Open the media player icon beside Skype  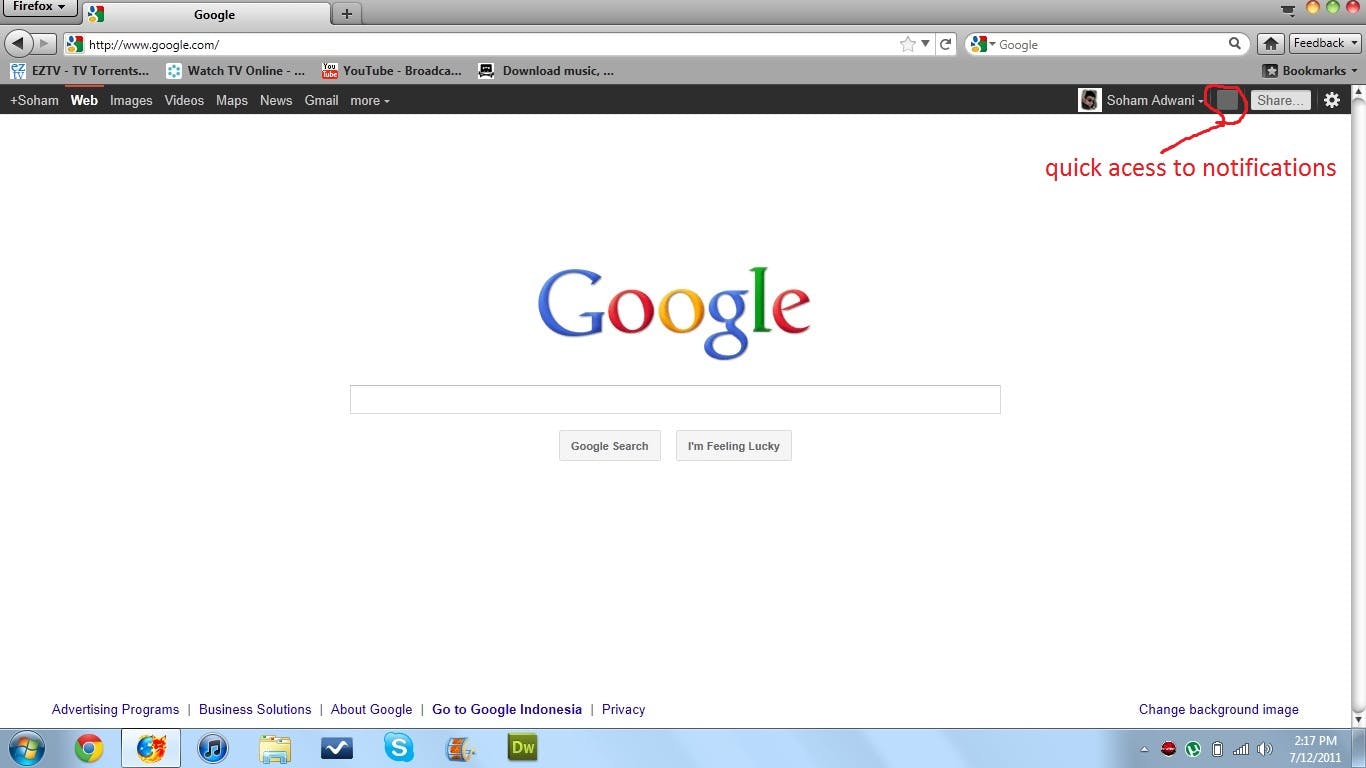461,748
